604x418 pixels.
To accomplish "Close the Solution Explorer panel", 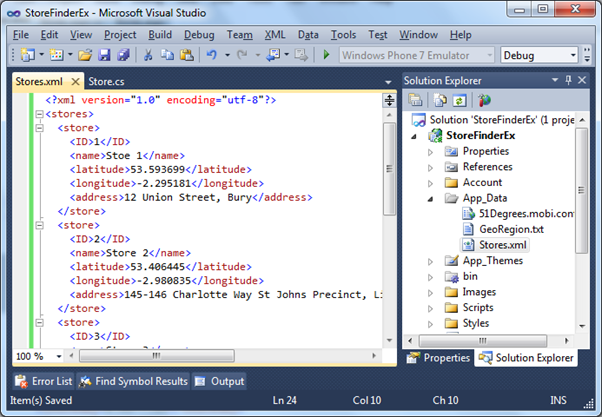I will pyautogui.click(x=582, y=80).
